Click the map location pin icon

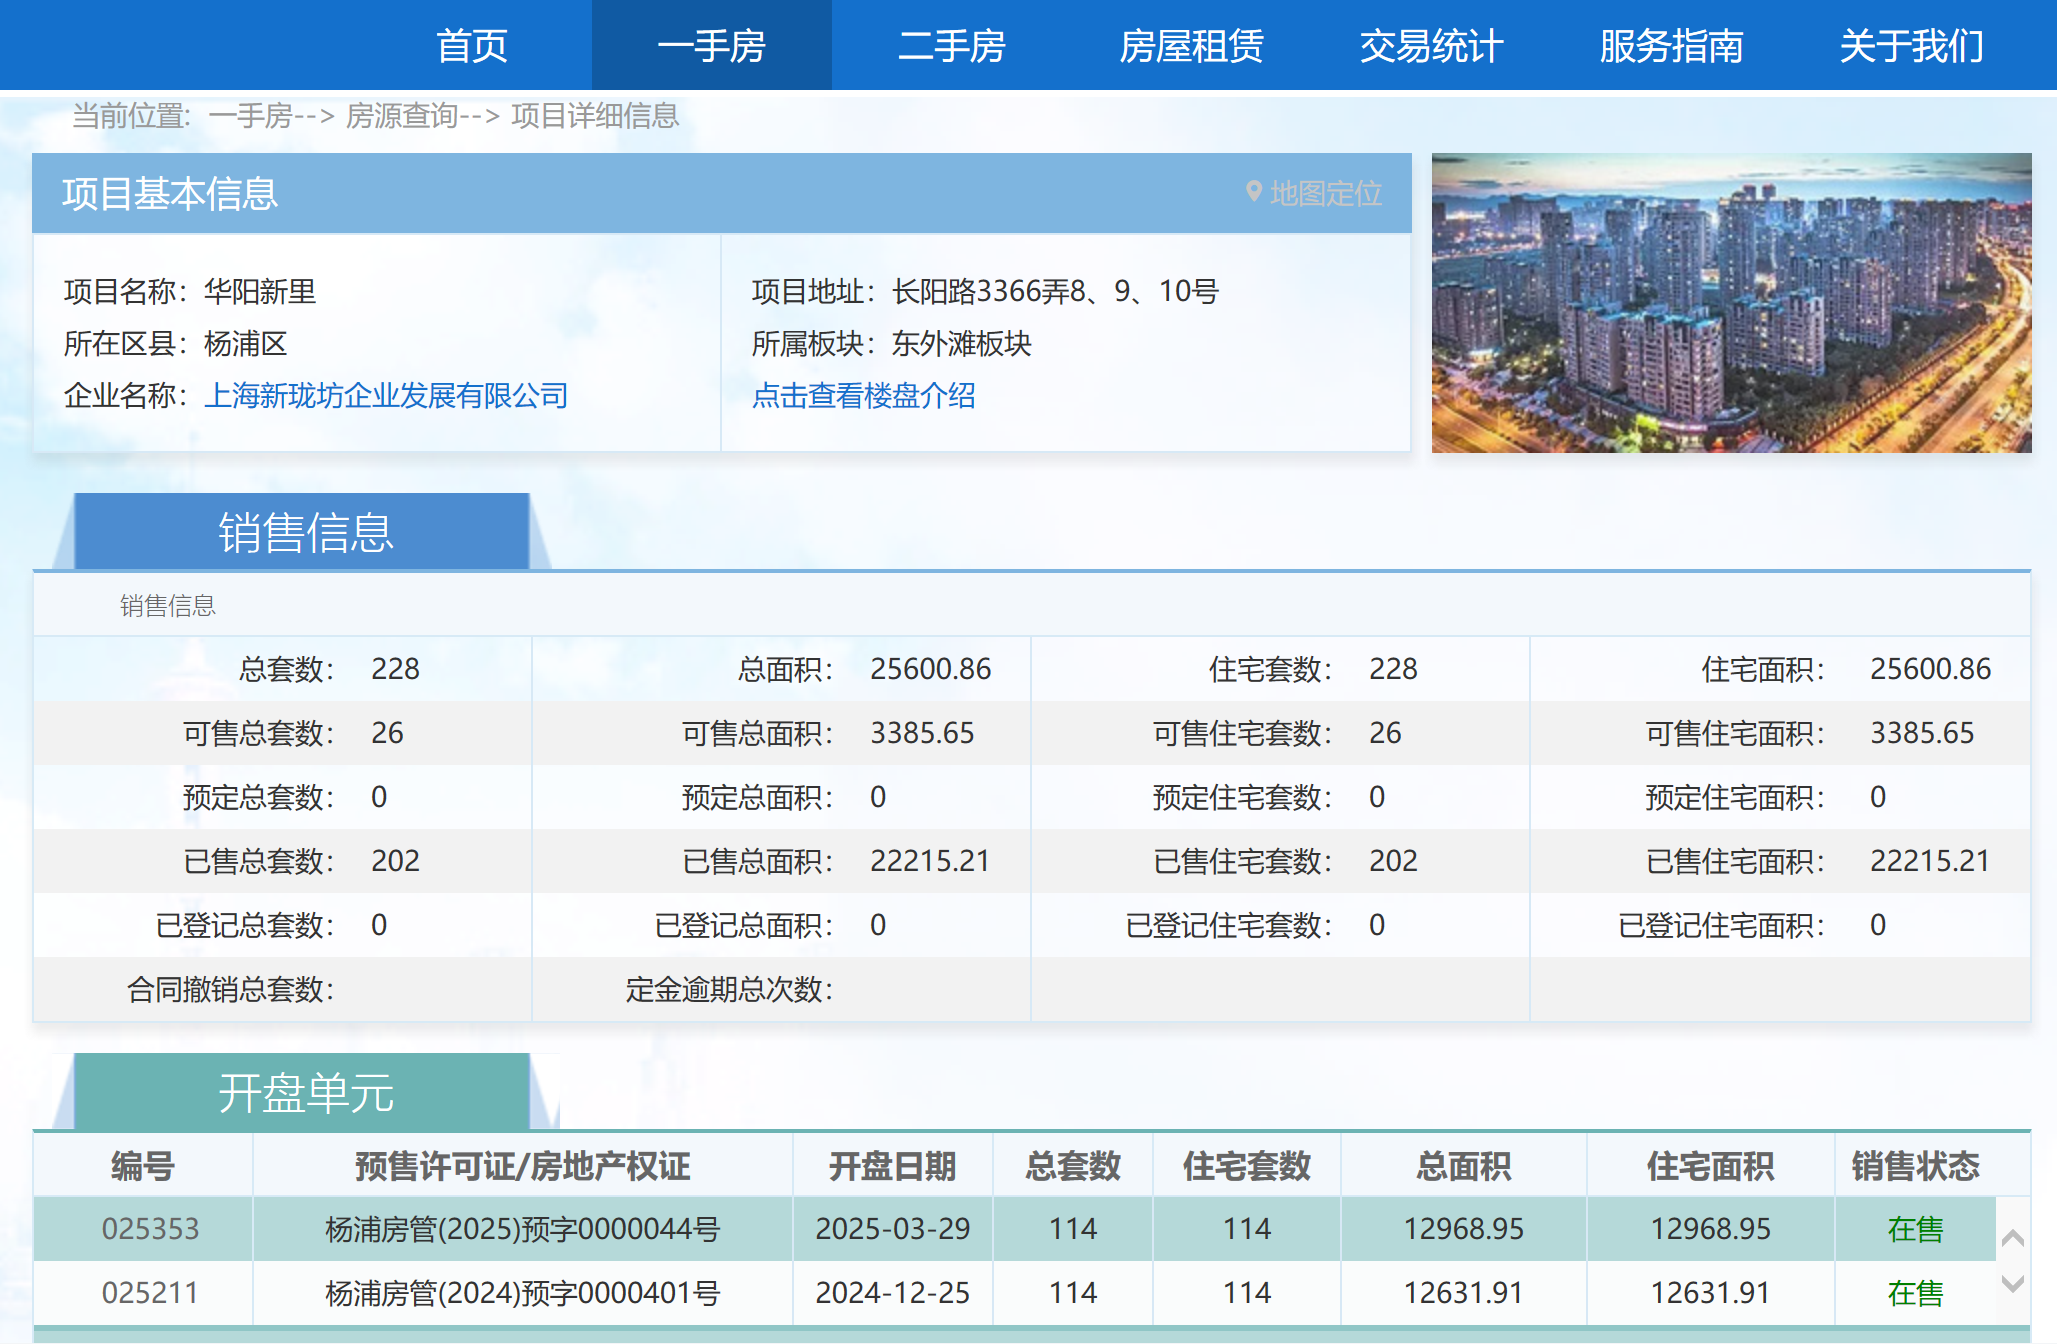coord(1253,192)
